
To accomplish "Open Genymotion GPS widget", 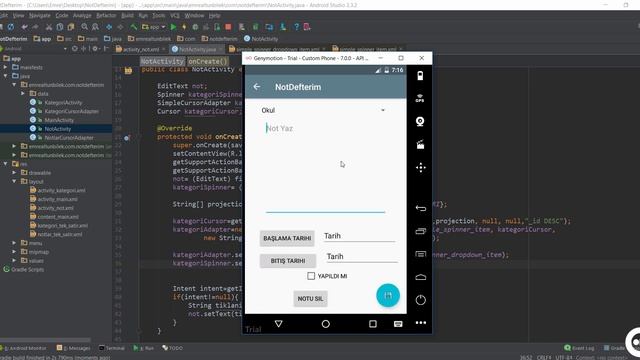I will tap(420, 98).
